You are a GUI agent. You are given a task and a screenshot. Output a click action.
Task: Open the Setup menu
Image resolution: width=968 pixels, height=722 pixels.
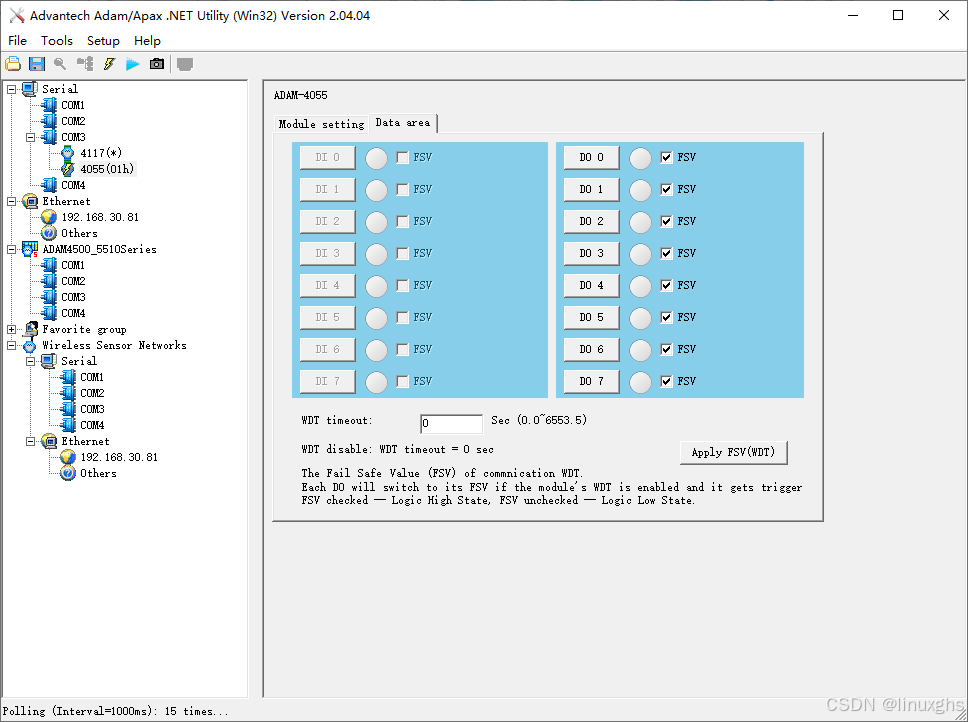(x=103, y=41)
